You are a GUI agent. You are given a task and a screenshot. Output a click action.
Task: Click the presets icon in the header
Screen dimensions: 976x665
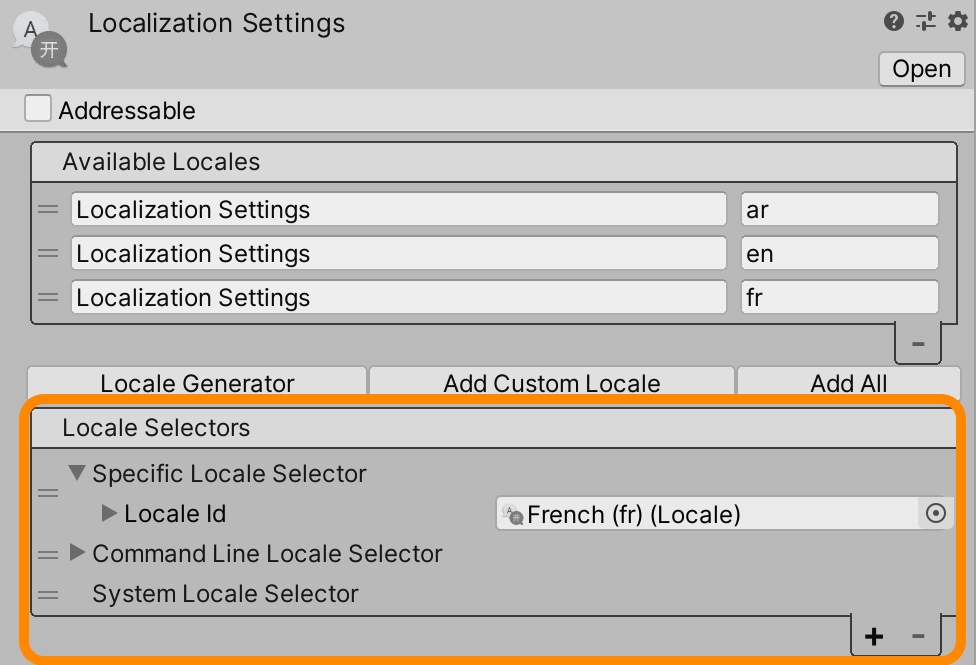tap(923, 21)
